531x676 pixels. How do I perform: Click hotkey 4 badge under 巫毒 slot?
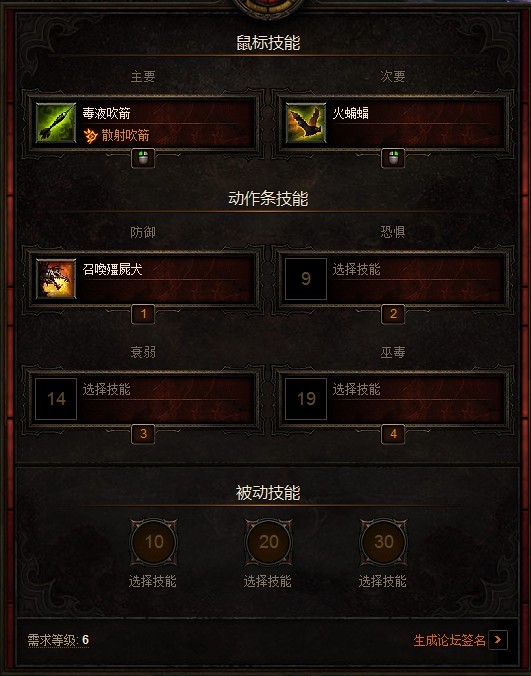pos(393,434)
